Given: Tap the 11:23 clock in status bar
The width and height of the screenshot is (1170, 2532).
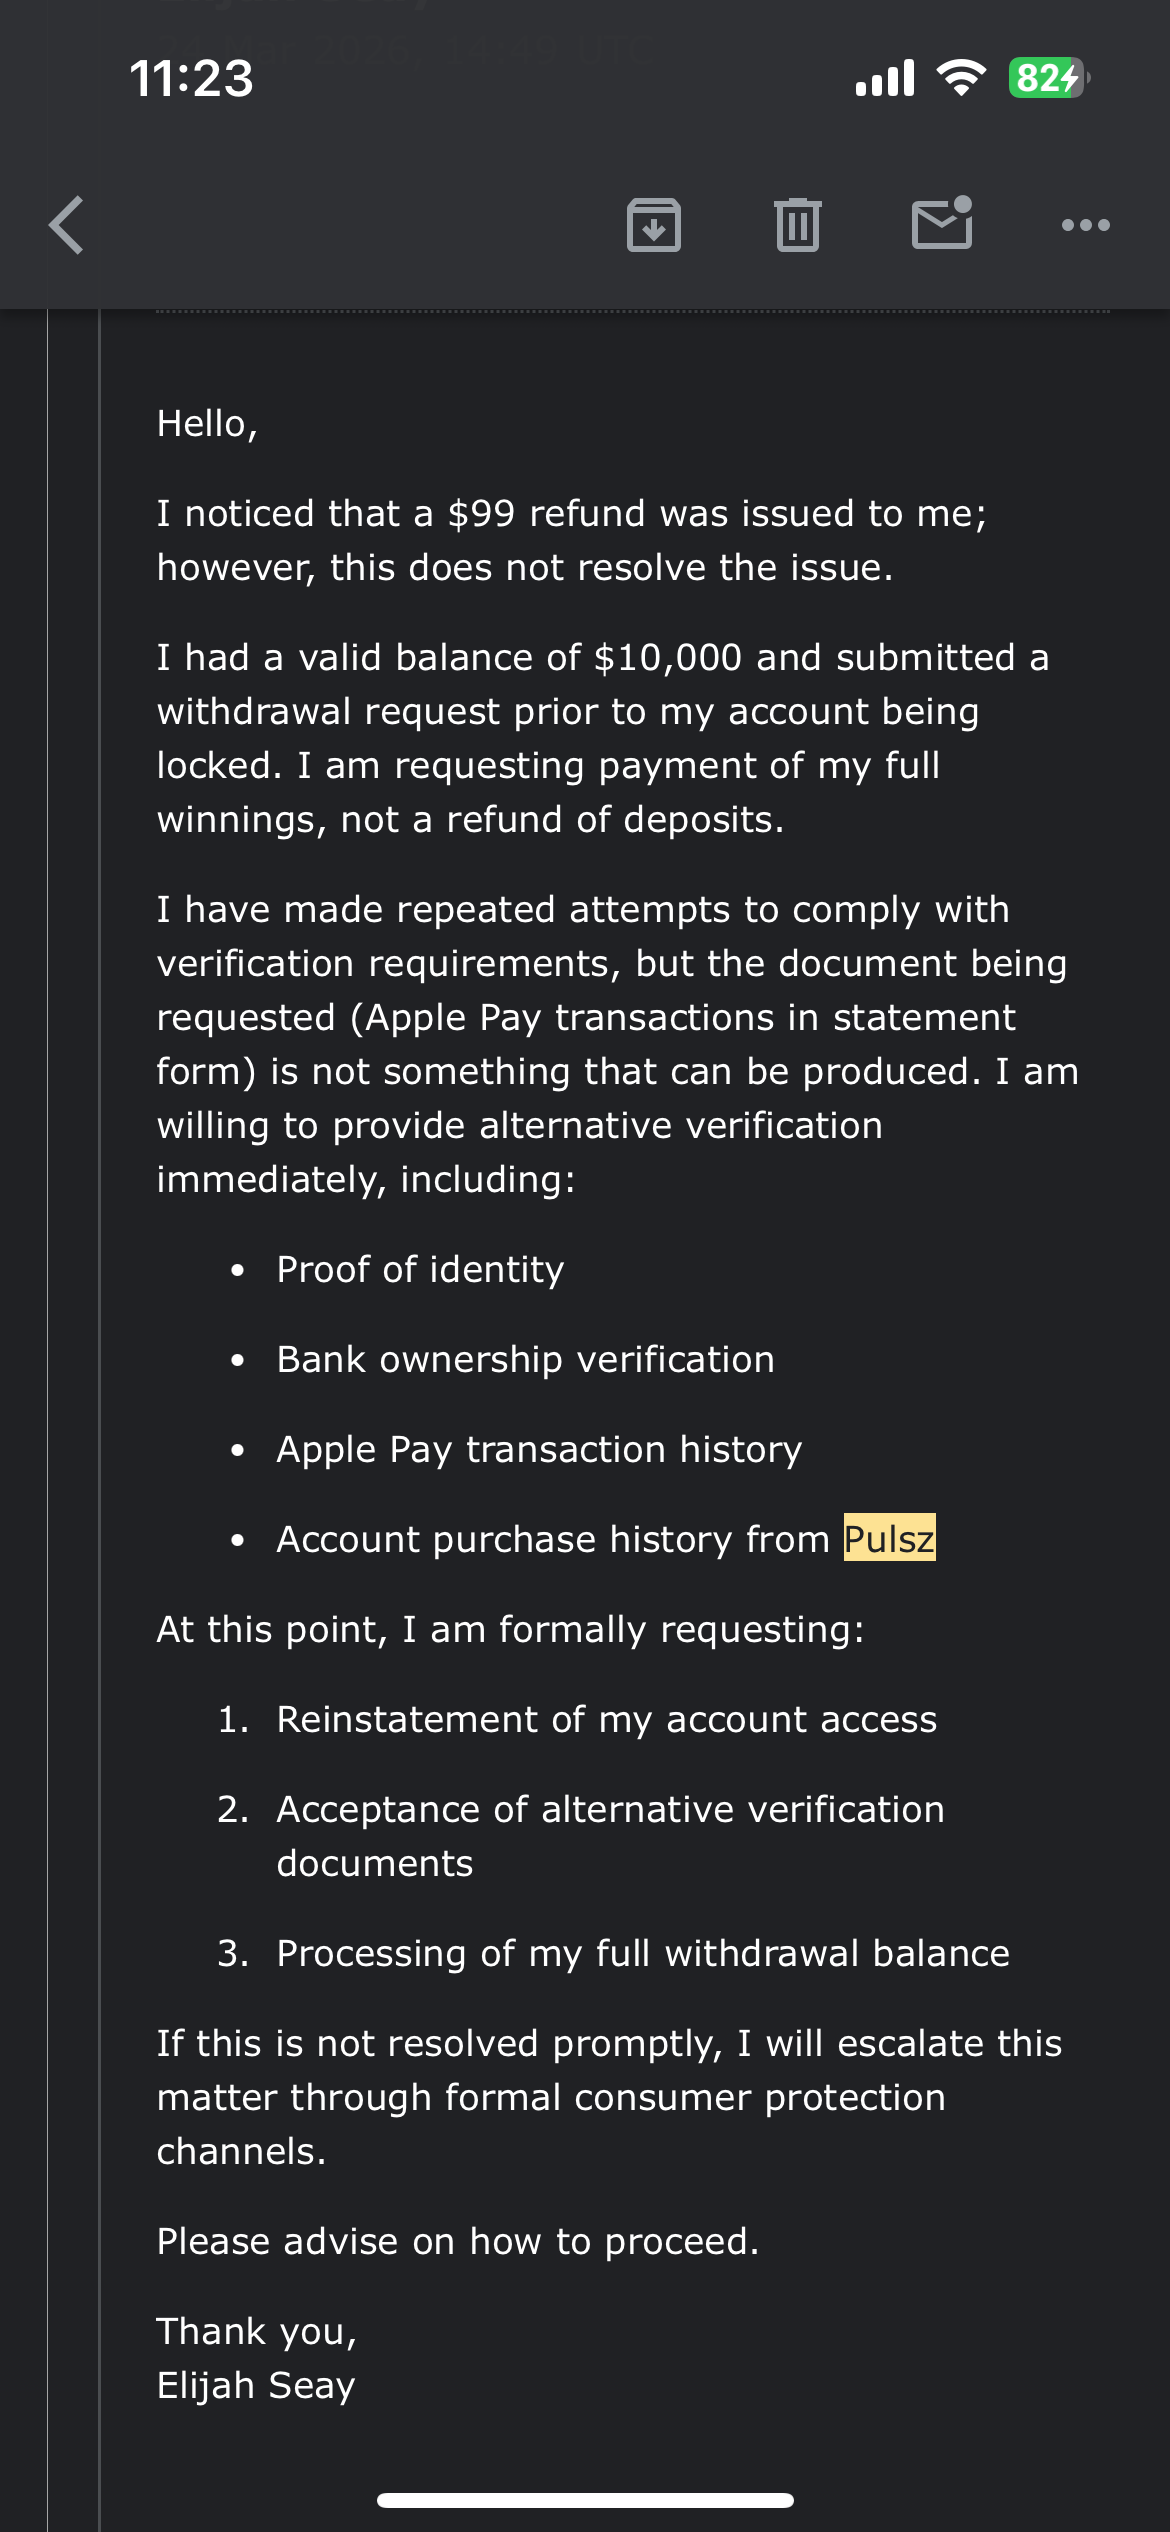Looking at the screenshot, I should [x=191, y=78].
